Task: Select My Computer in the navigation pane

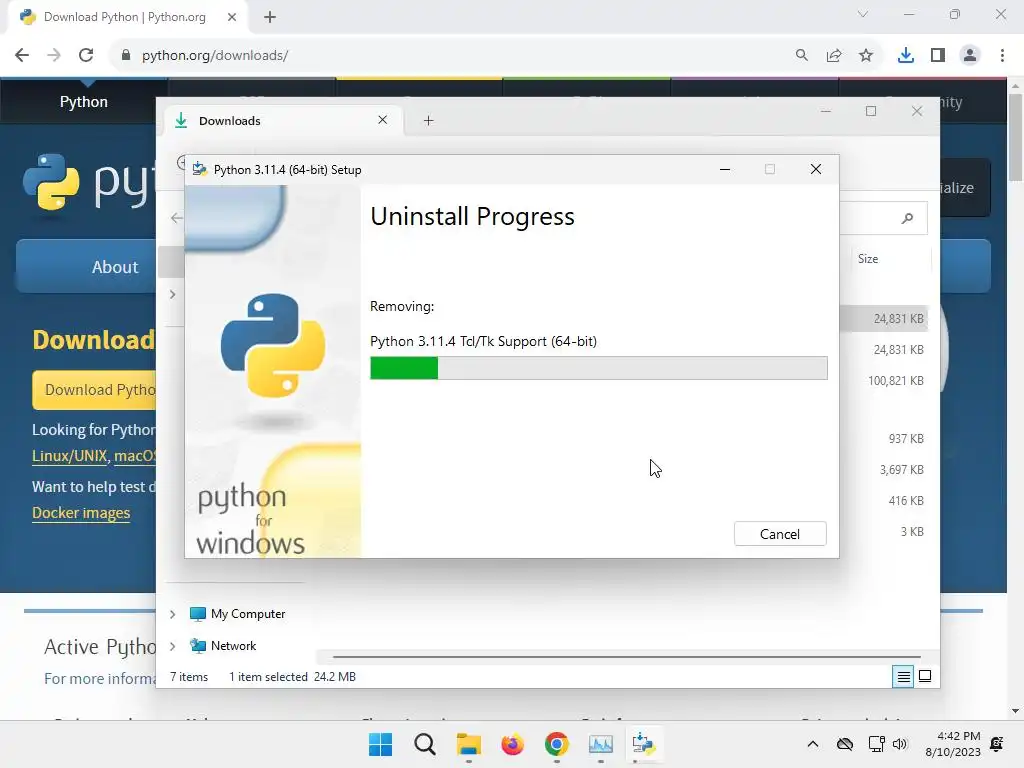Action: (x=238, y=614)
